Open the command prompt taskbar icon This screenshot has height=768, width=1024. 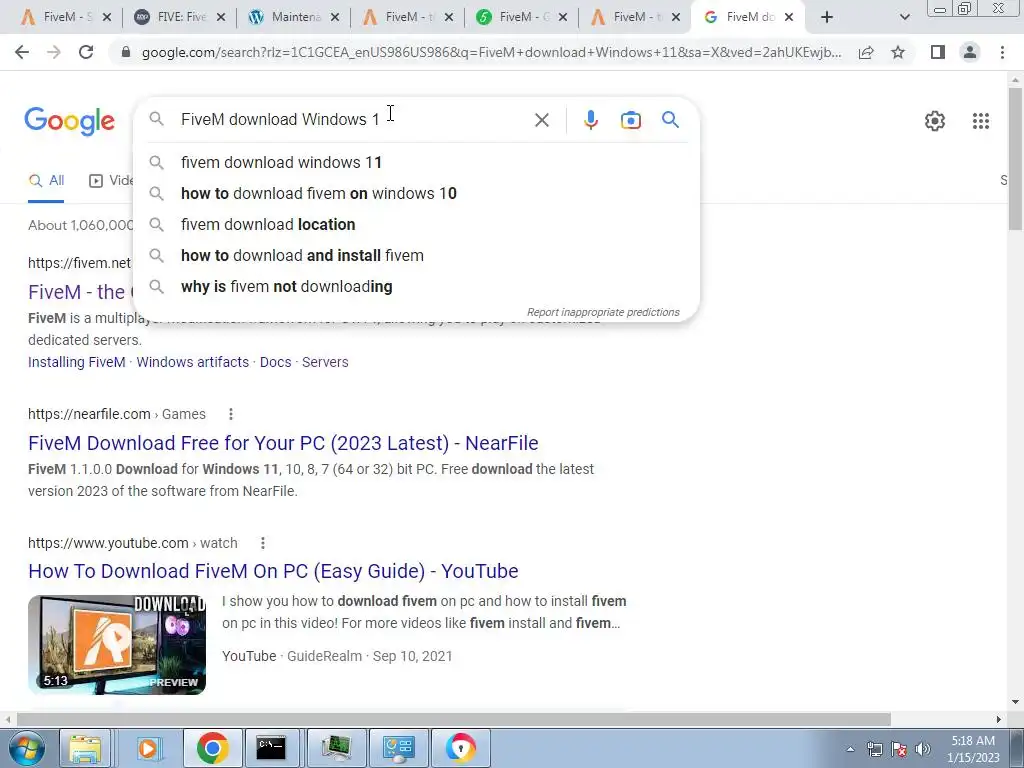click(271, 748)
